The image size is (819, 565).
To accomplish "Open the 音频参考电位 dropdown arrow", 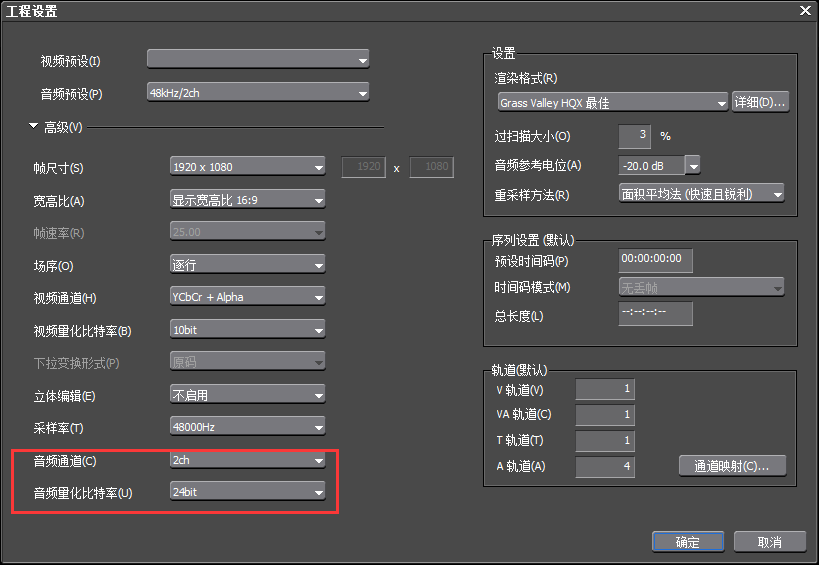I will (x=693, y=166).
